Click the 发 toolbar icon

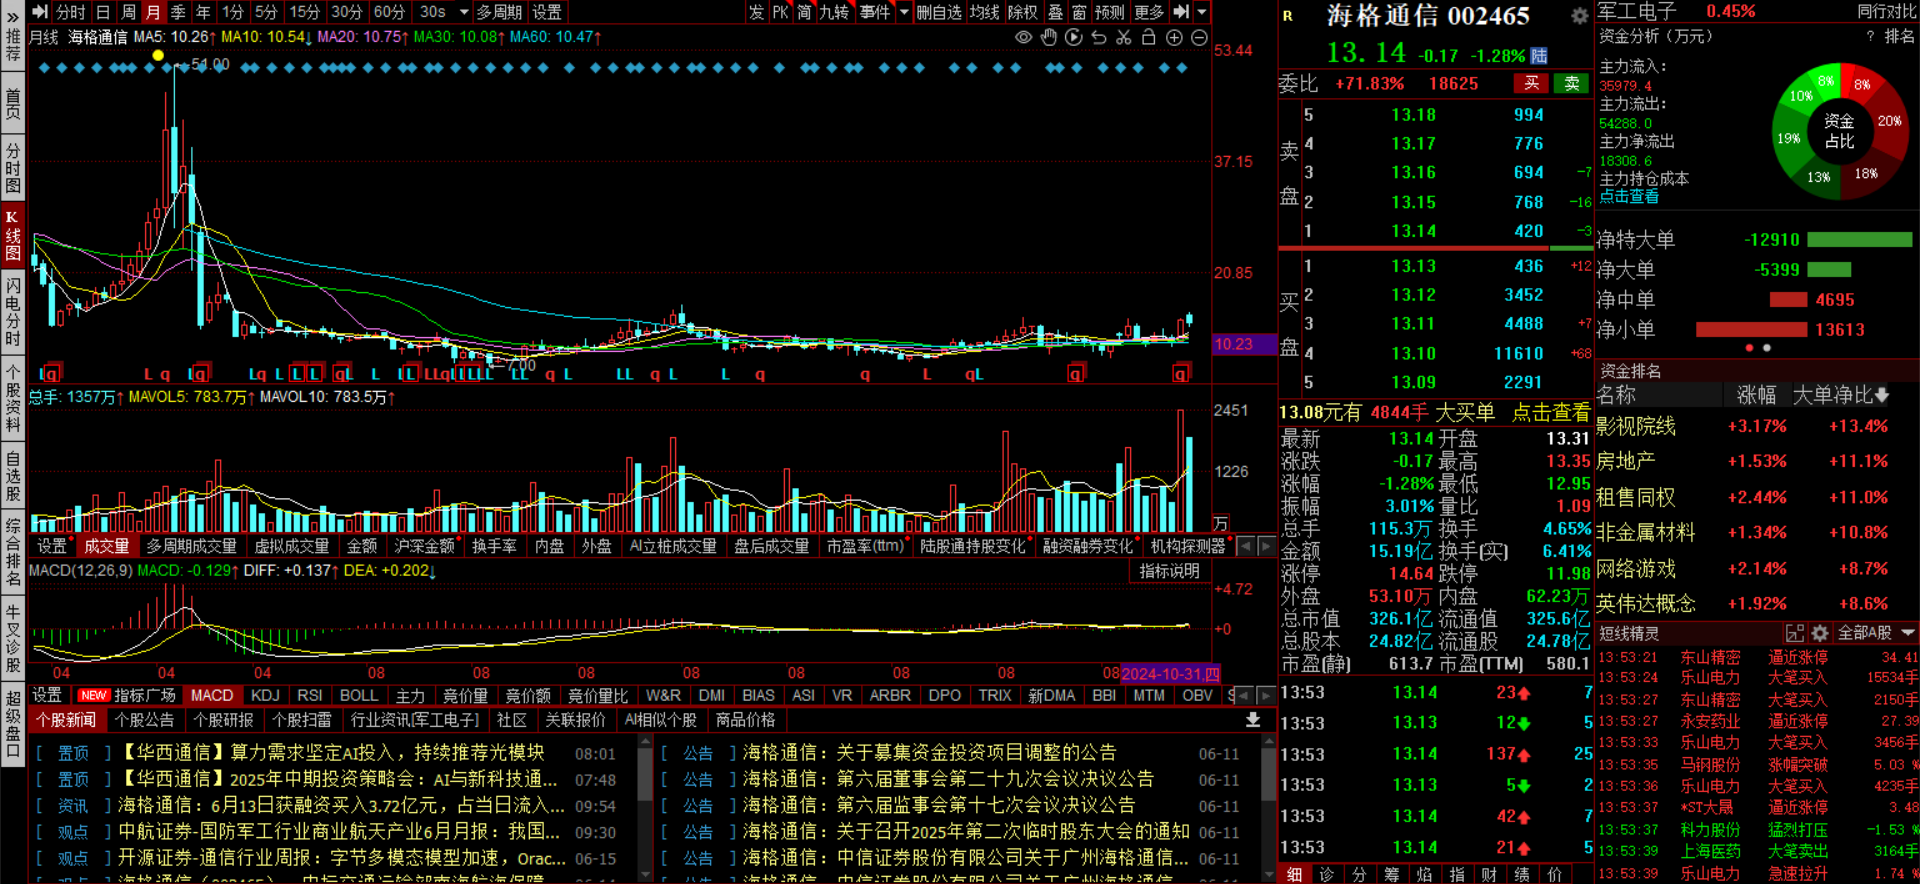(756, 12)
